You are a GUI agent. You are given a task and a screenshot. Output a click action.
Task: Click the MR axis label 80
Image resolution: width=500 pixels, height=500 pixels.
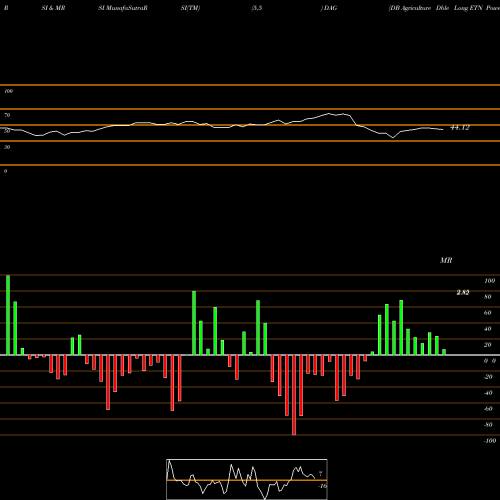click(488, 297)
